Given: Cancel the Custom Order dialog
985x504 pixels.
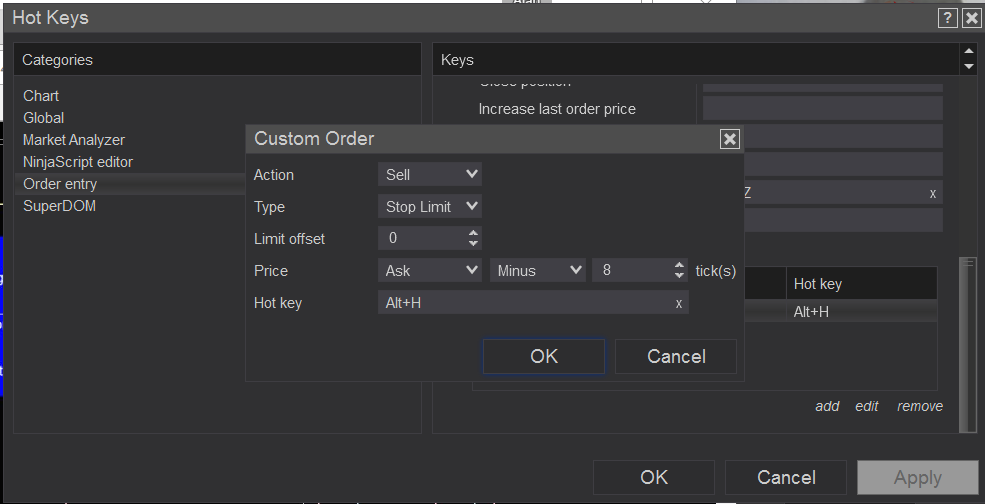Looking at the screenshot, I should pyautogui.click(x=676, y=357).
